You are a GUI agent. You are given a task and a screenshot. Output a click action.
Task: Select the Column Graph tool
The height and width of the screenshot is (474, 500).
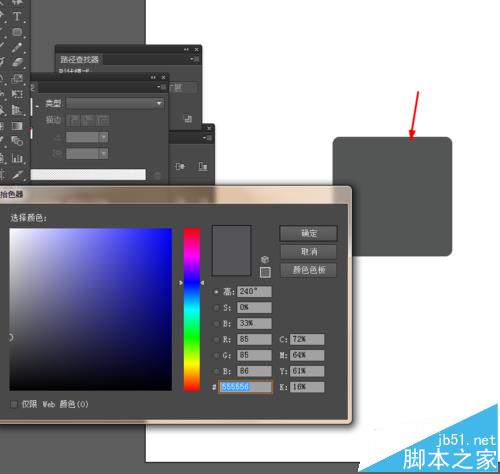tap(17, 158)
